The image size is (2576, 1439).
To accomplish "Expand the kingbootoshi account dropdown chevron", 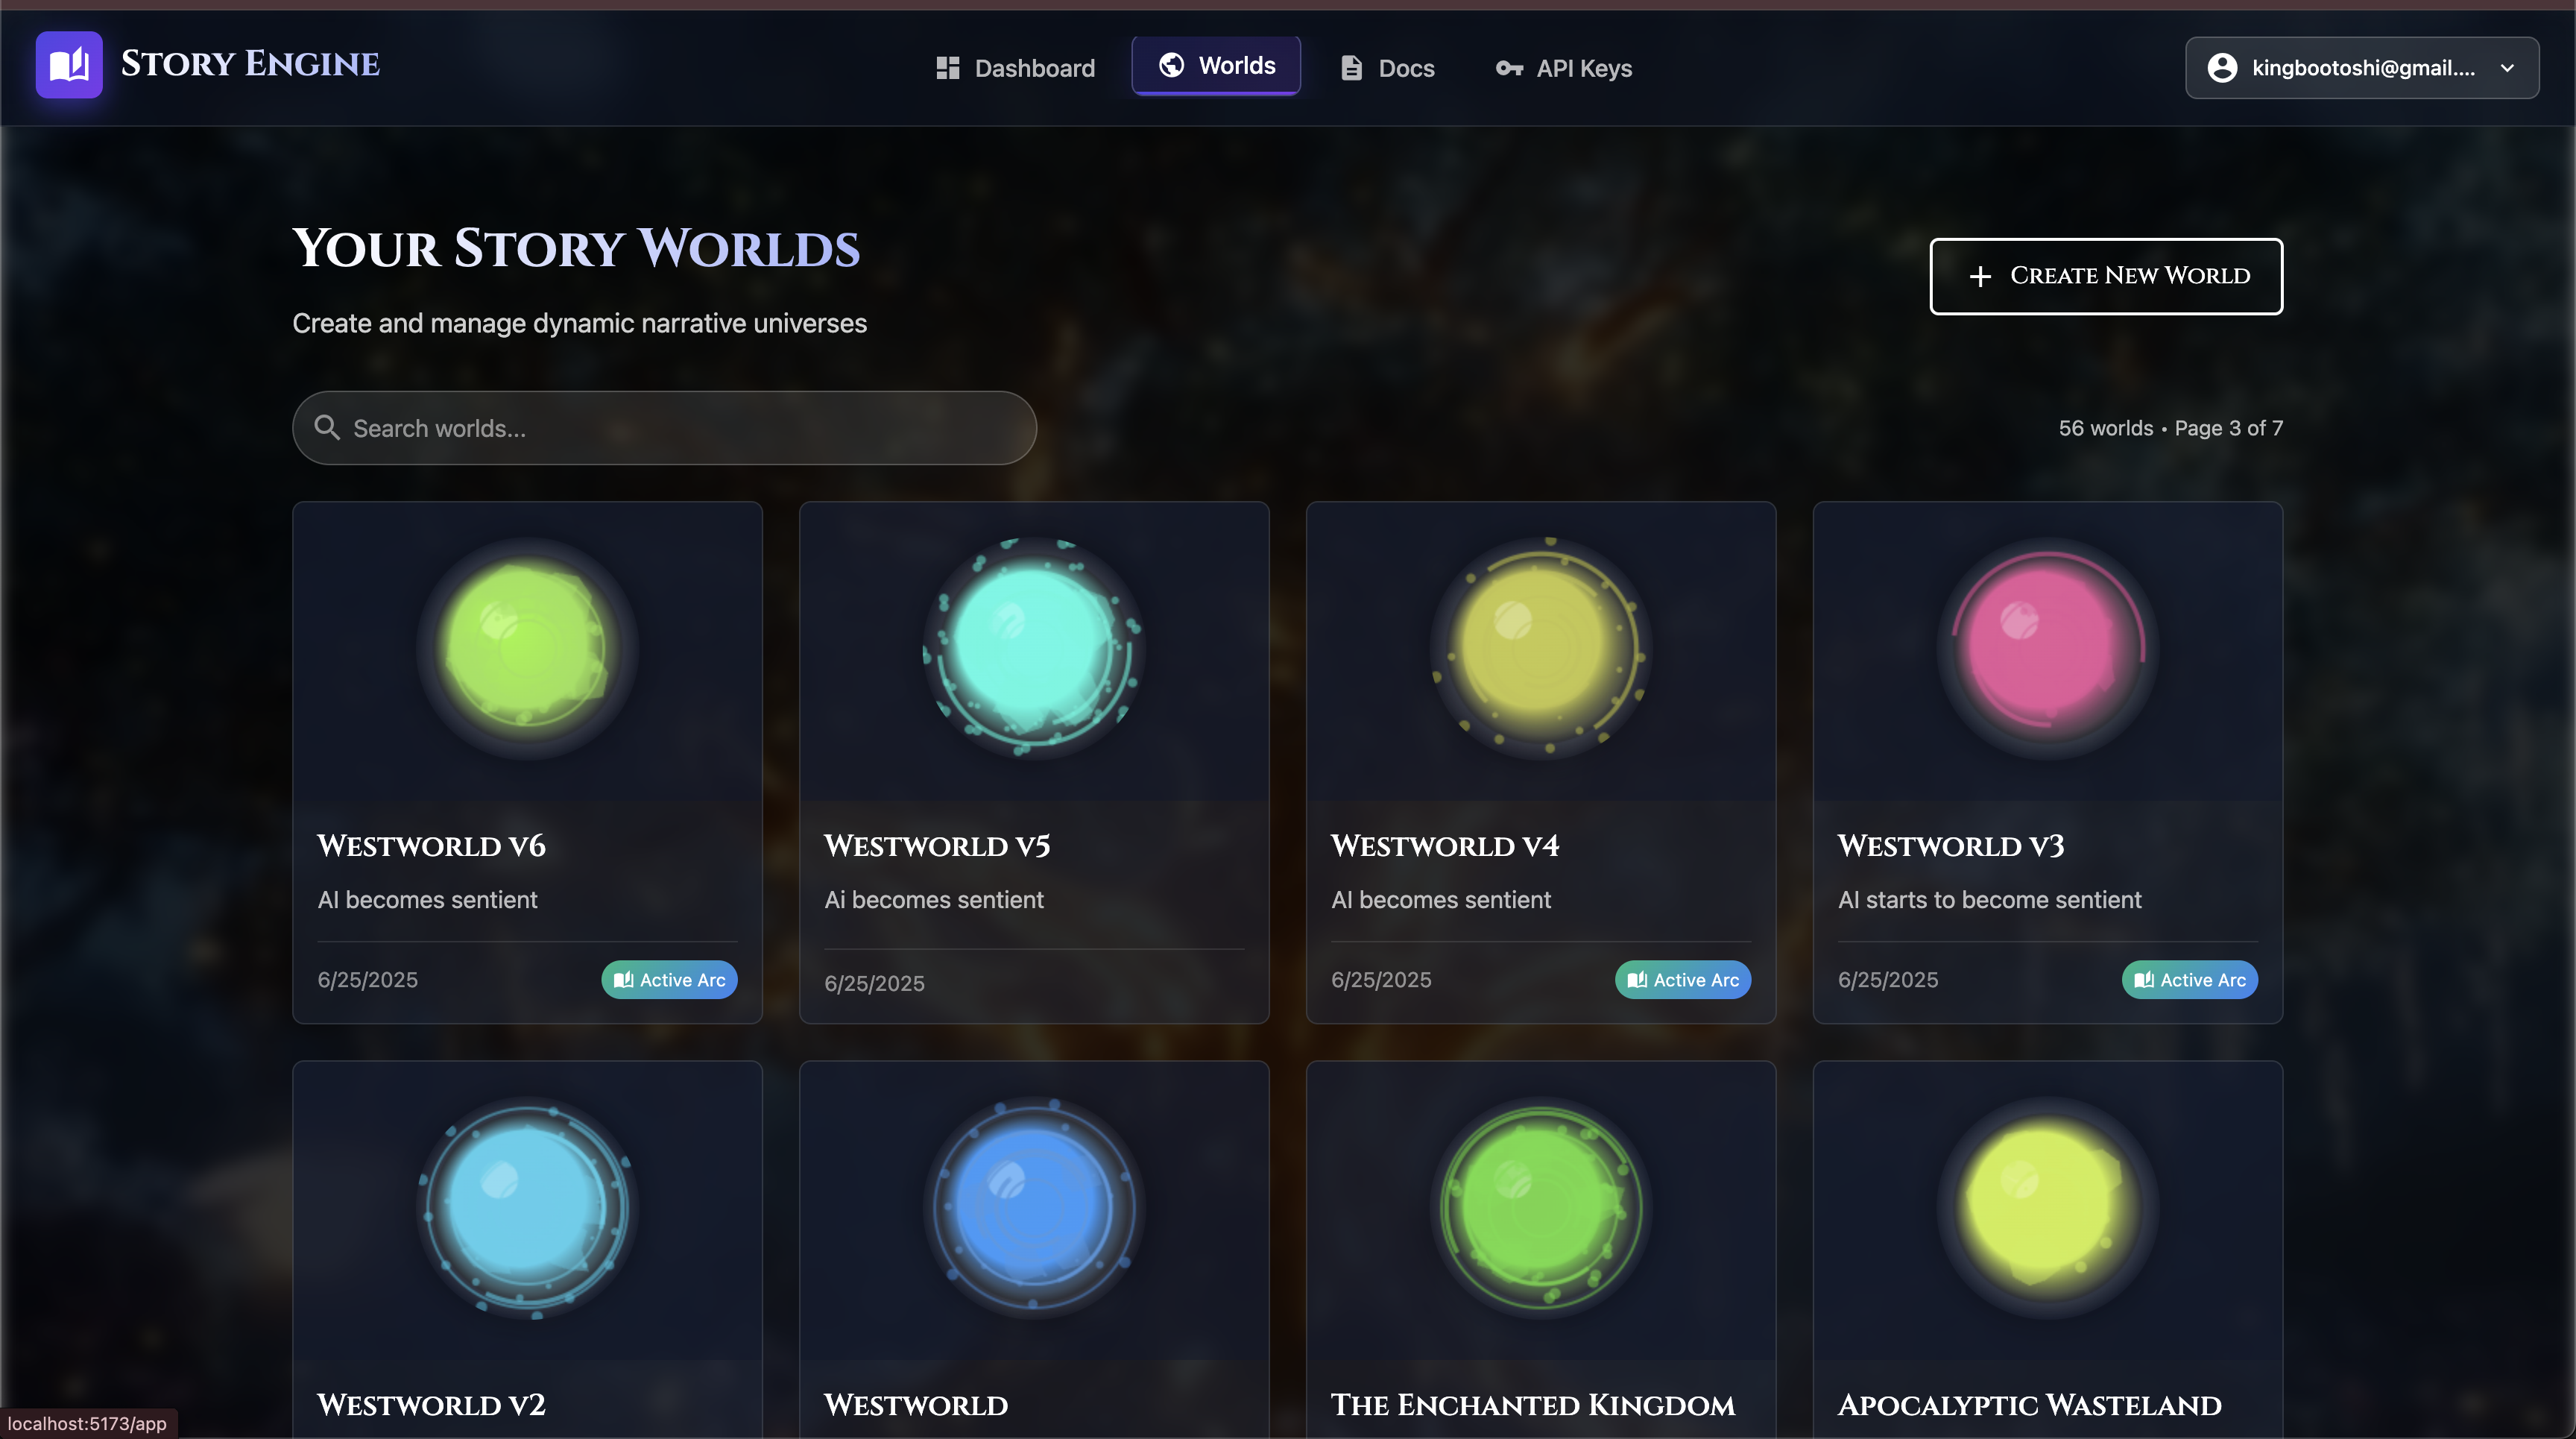I will 2507,68.
